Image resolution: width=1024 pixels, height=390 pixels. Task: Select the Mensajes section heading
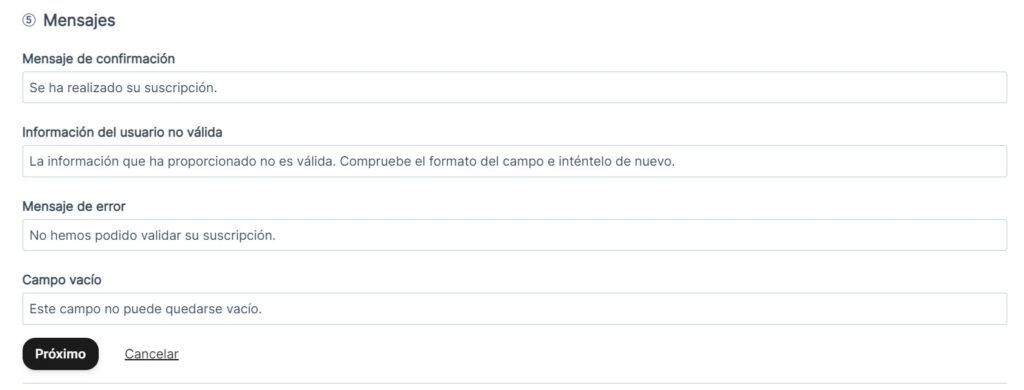(x=79, y=20)
